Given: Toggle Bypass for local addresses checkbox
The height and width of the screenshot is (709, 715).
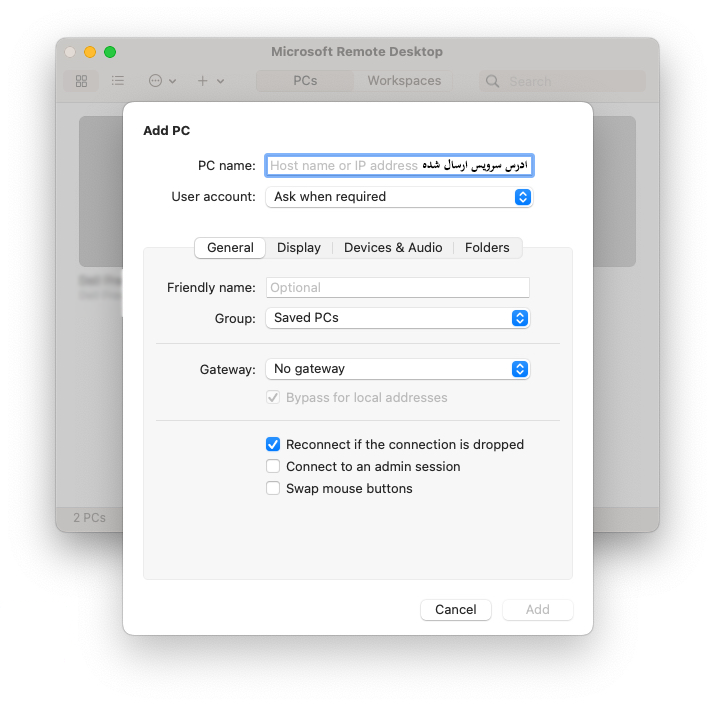Looking at the screenshot, I should tap(273, 398).
